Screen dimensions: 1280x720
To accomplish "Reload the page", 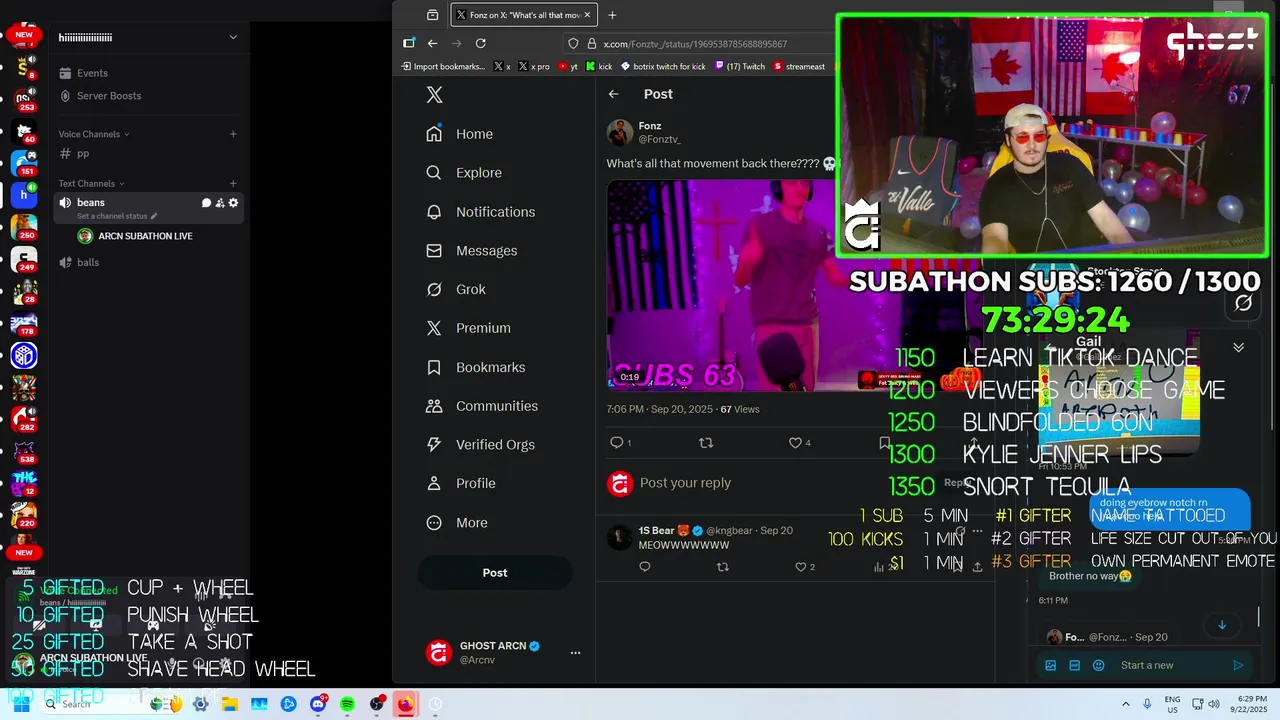I will 481,43.
